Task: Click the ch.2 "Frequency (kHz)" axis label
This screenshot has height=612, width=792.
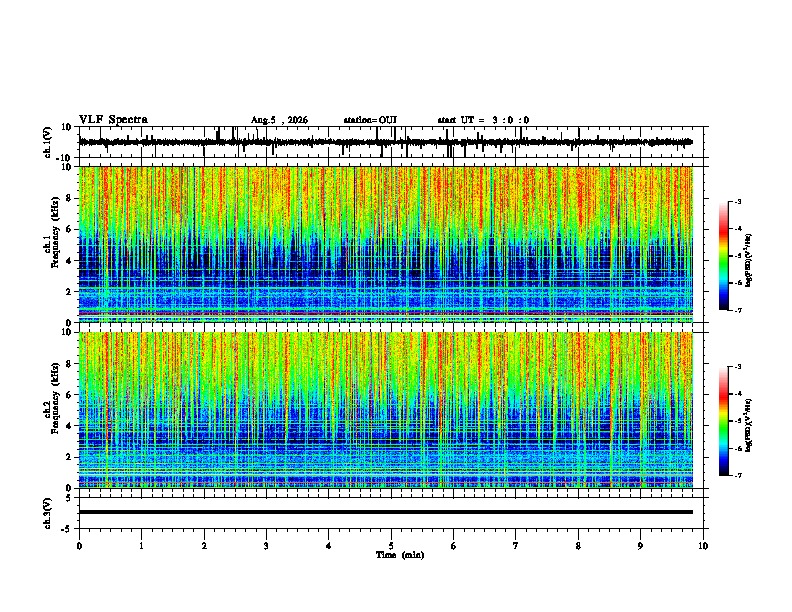Action: point(55,398)
